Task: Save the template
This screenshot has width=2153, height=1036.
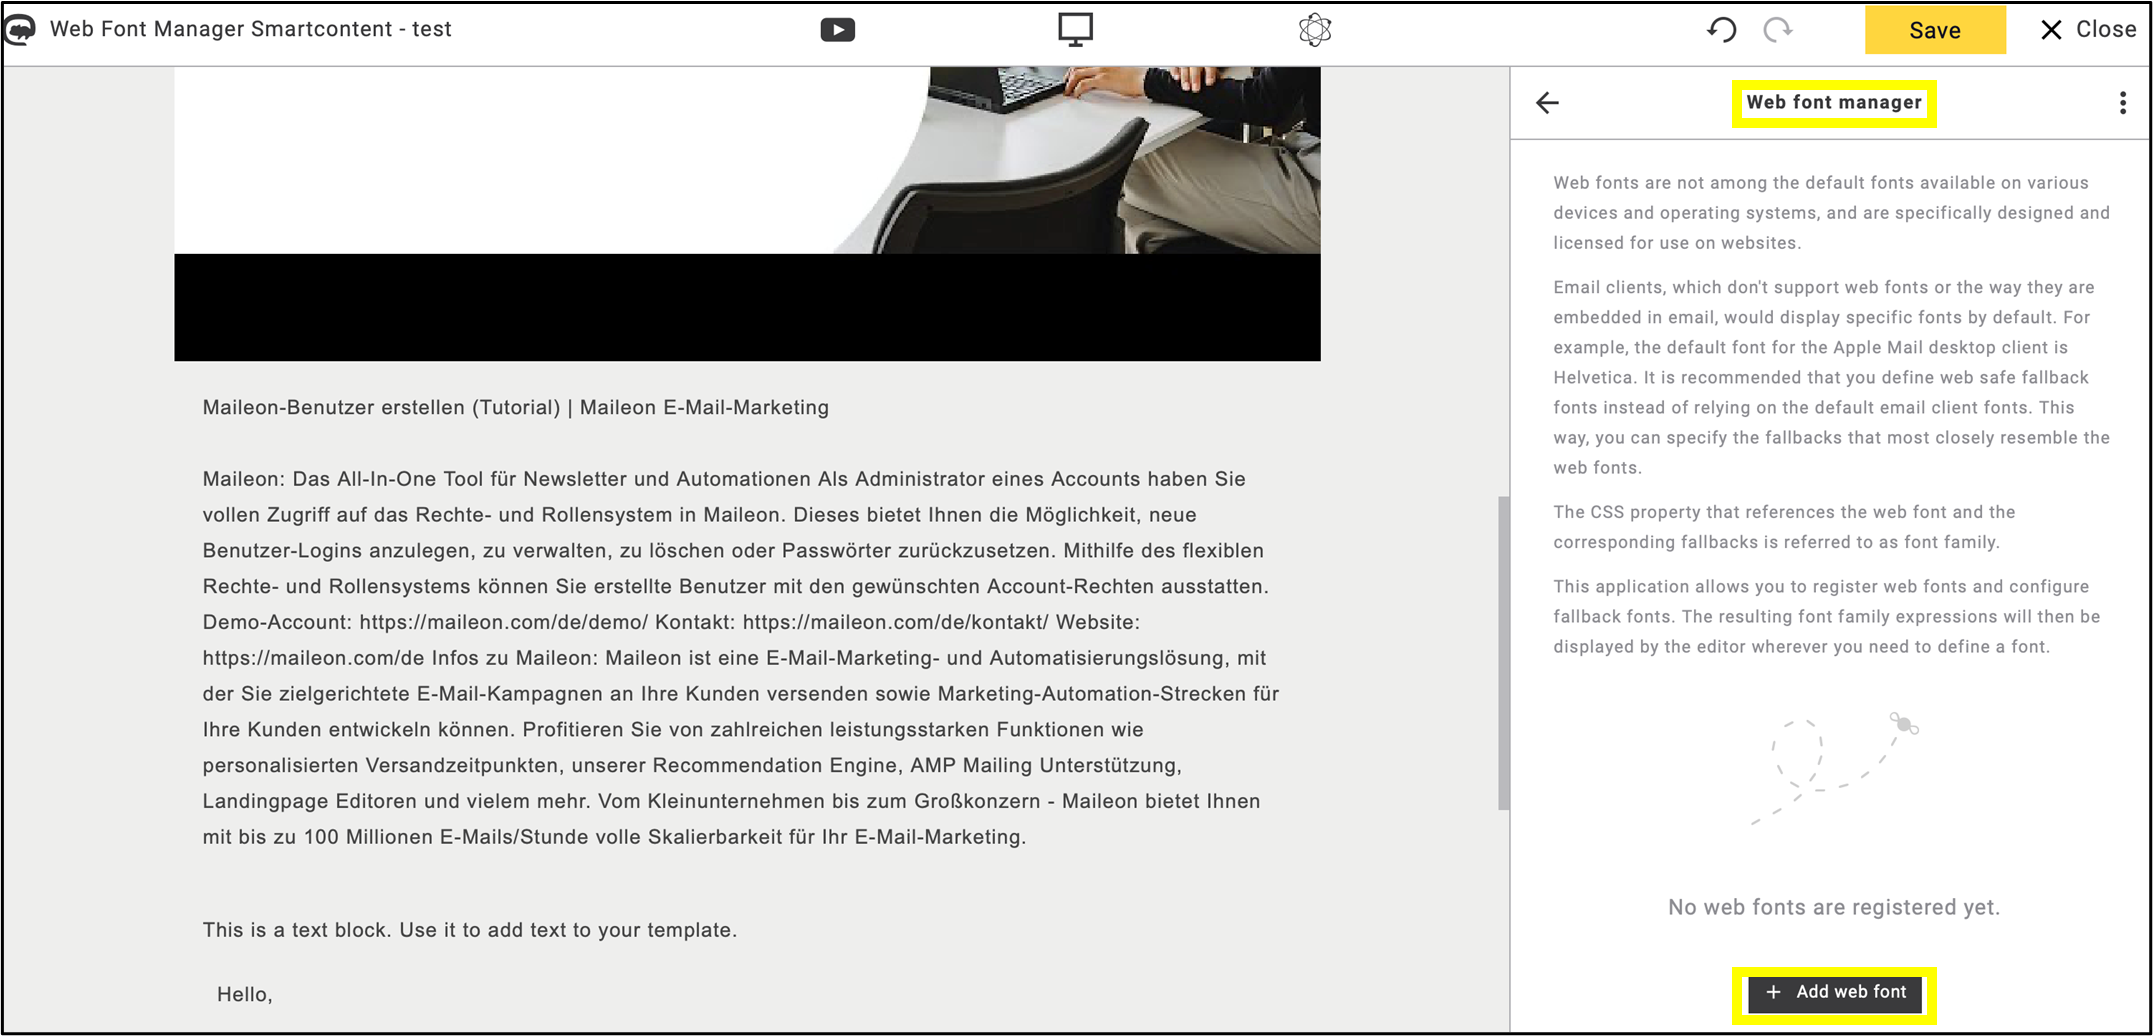Action: [1935, 30]
